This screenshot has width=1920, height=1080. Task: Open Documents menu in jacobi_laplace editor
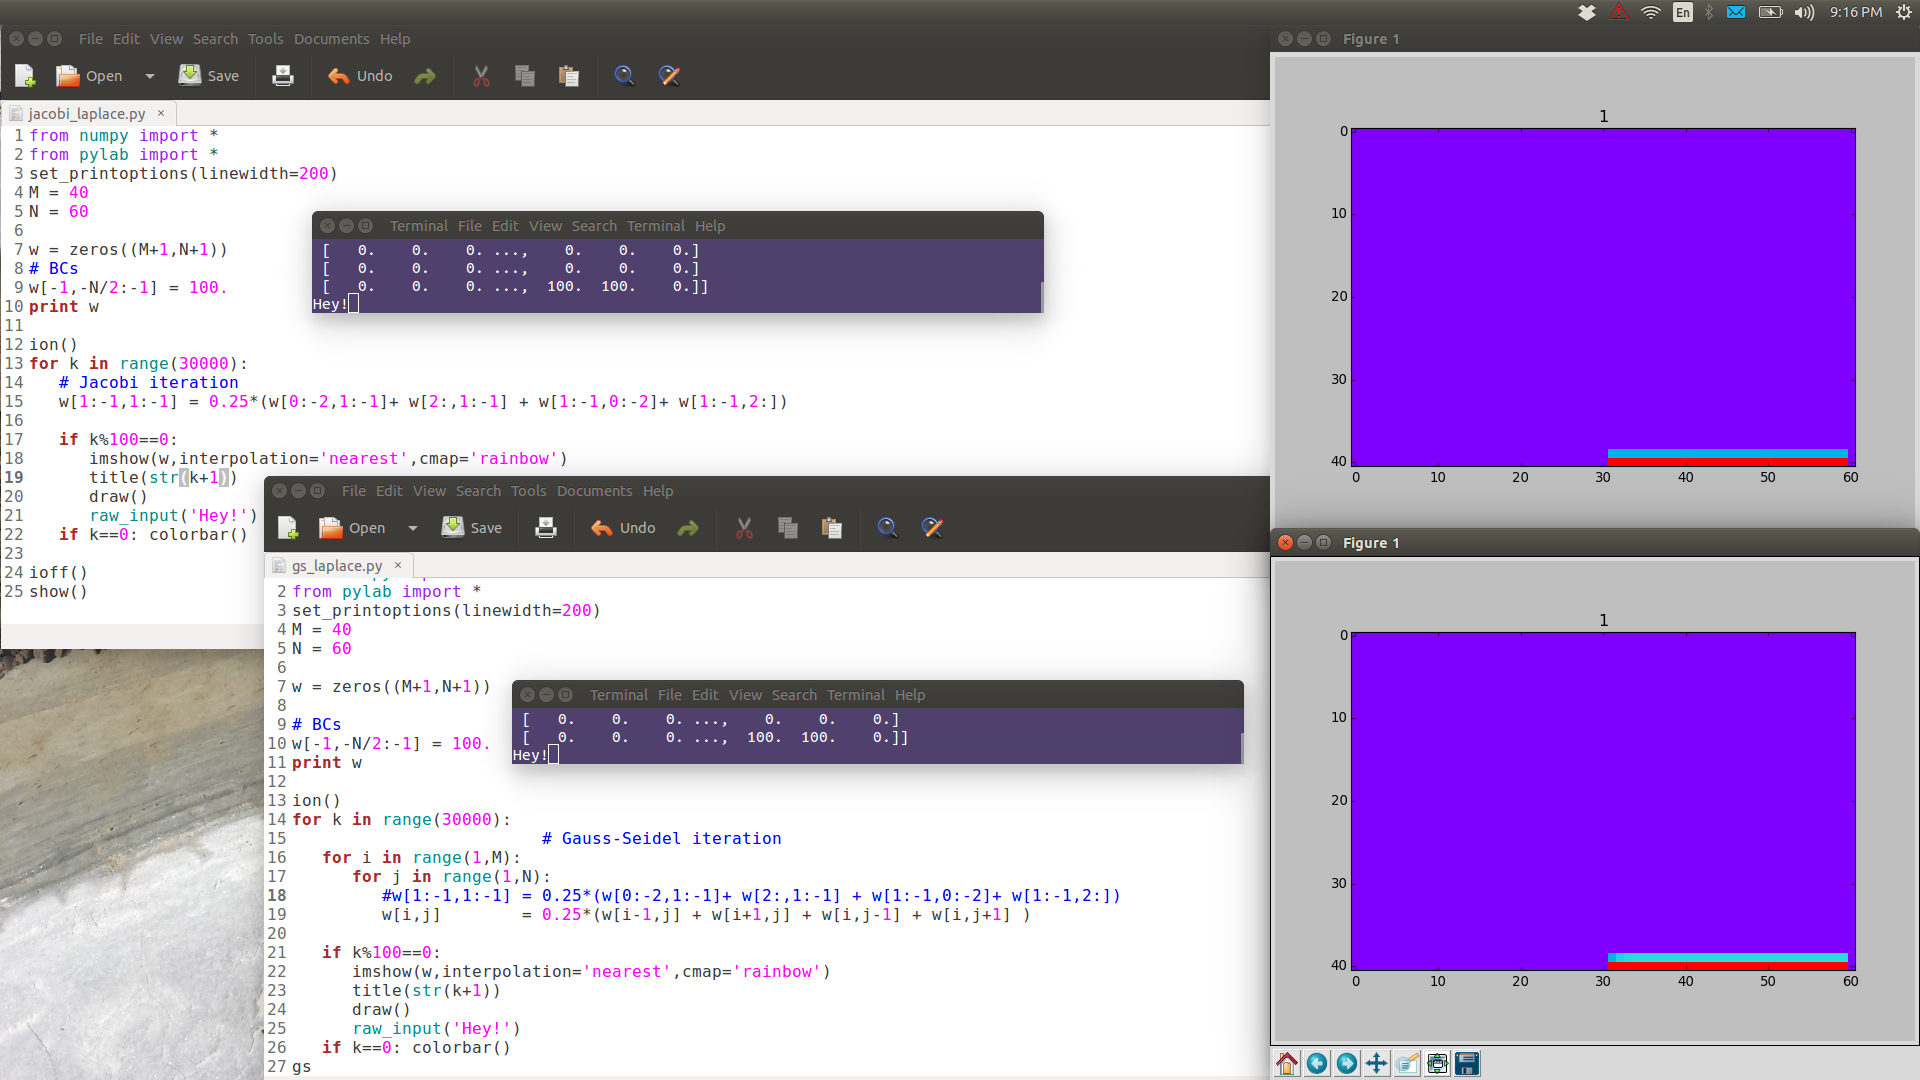pos(331,39)
